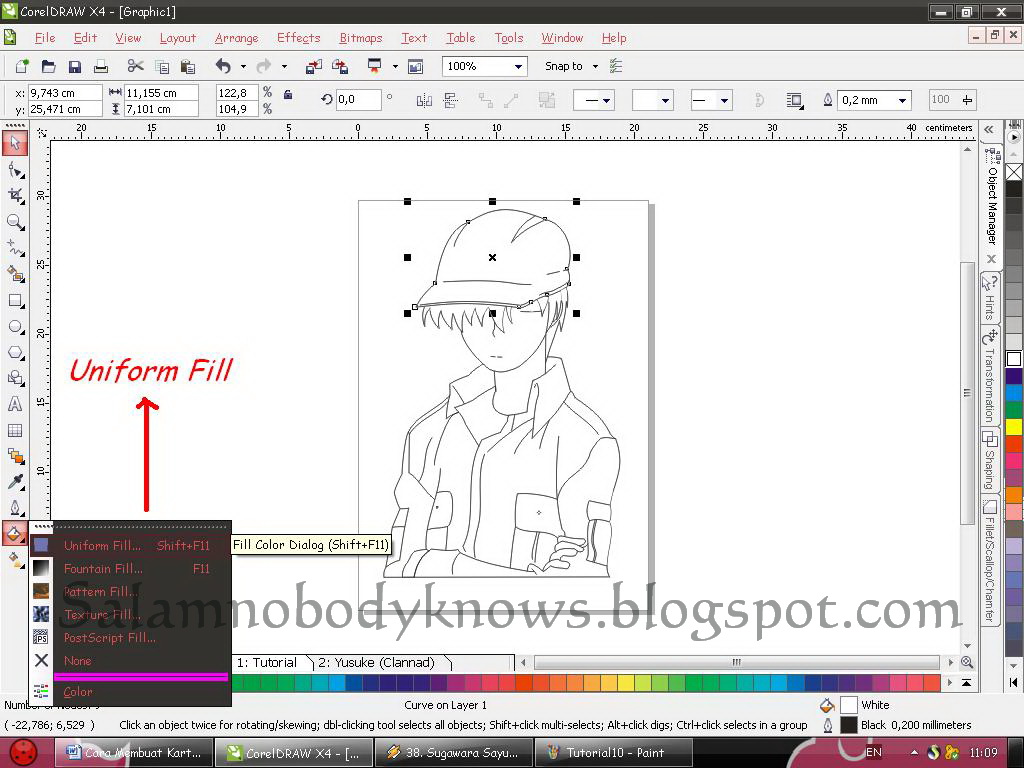Click the no-color X swatch in palette
The width and height of the screenshot is (1024, 768).
coord(1014,172)
